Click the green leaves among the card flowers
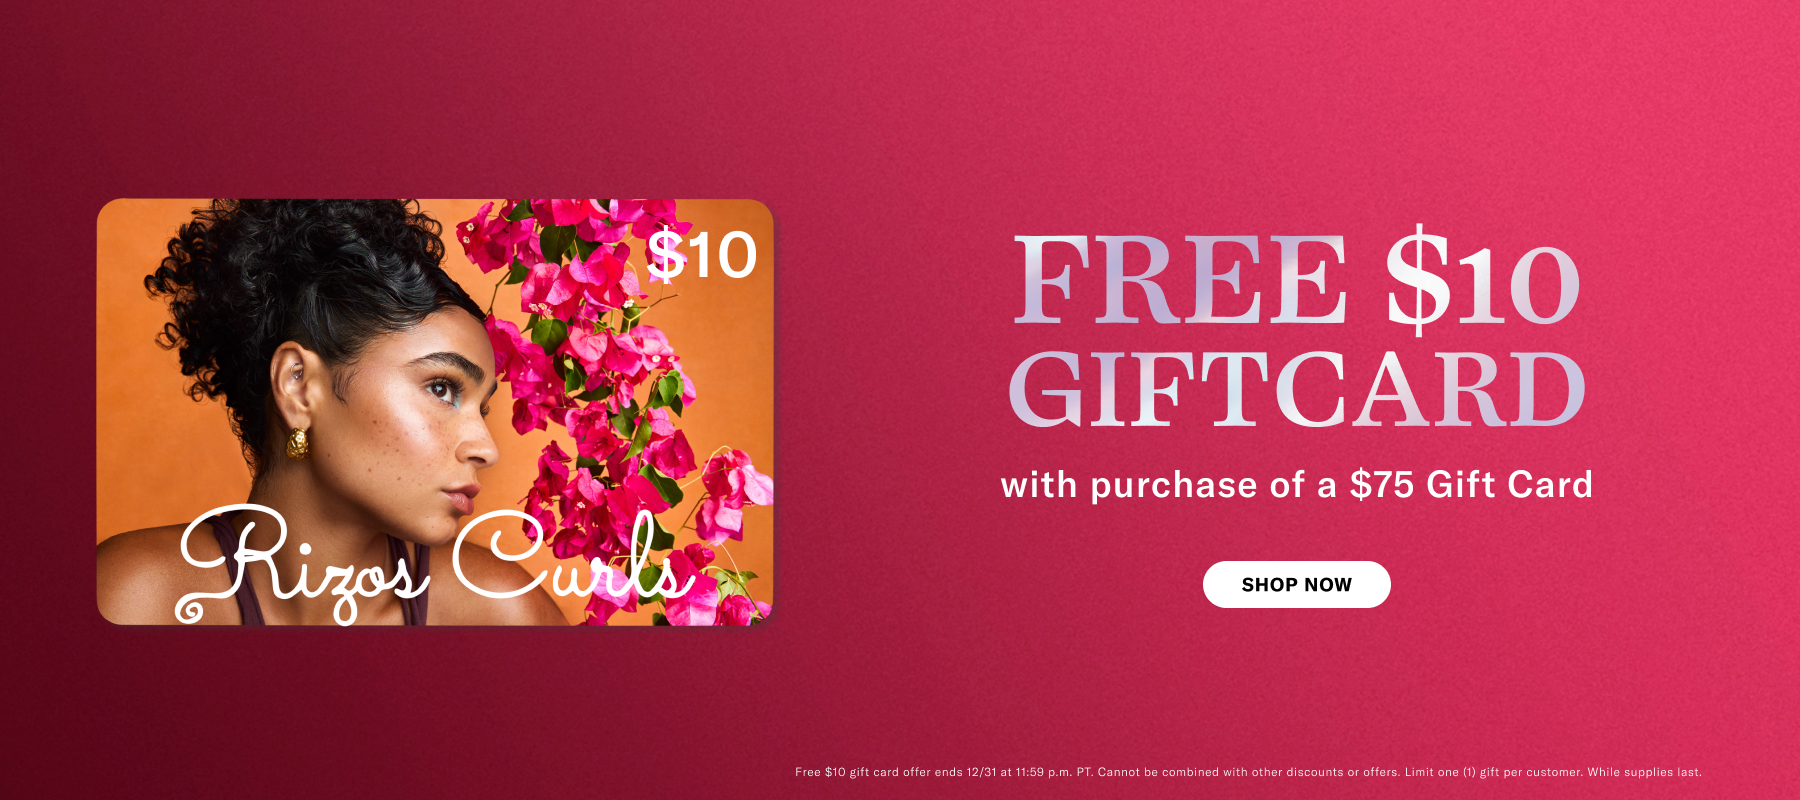Viewport: 1800px width, 800px height. tap(552, 332)
